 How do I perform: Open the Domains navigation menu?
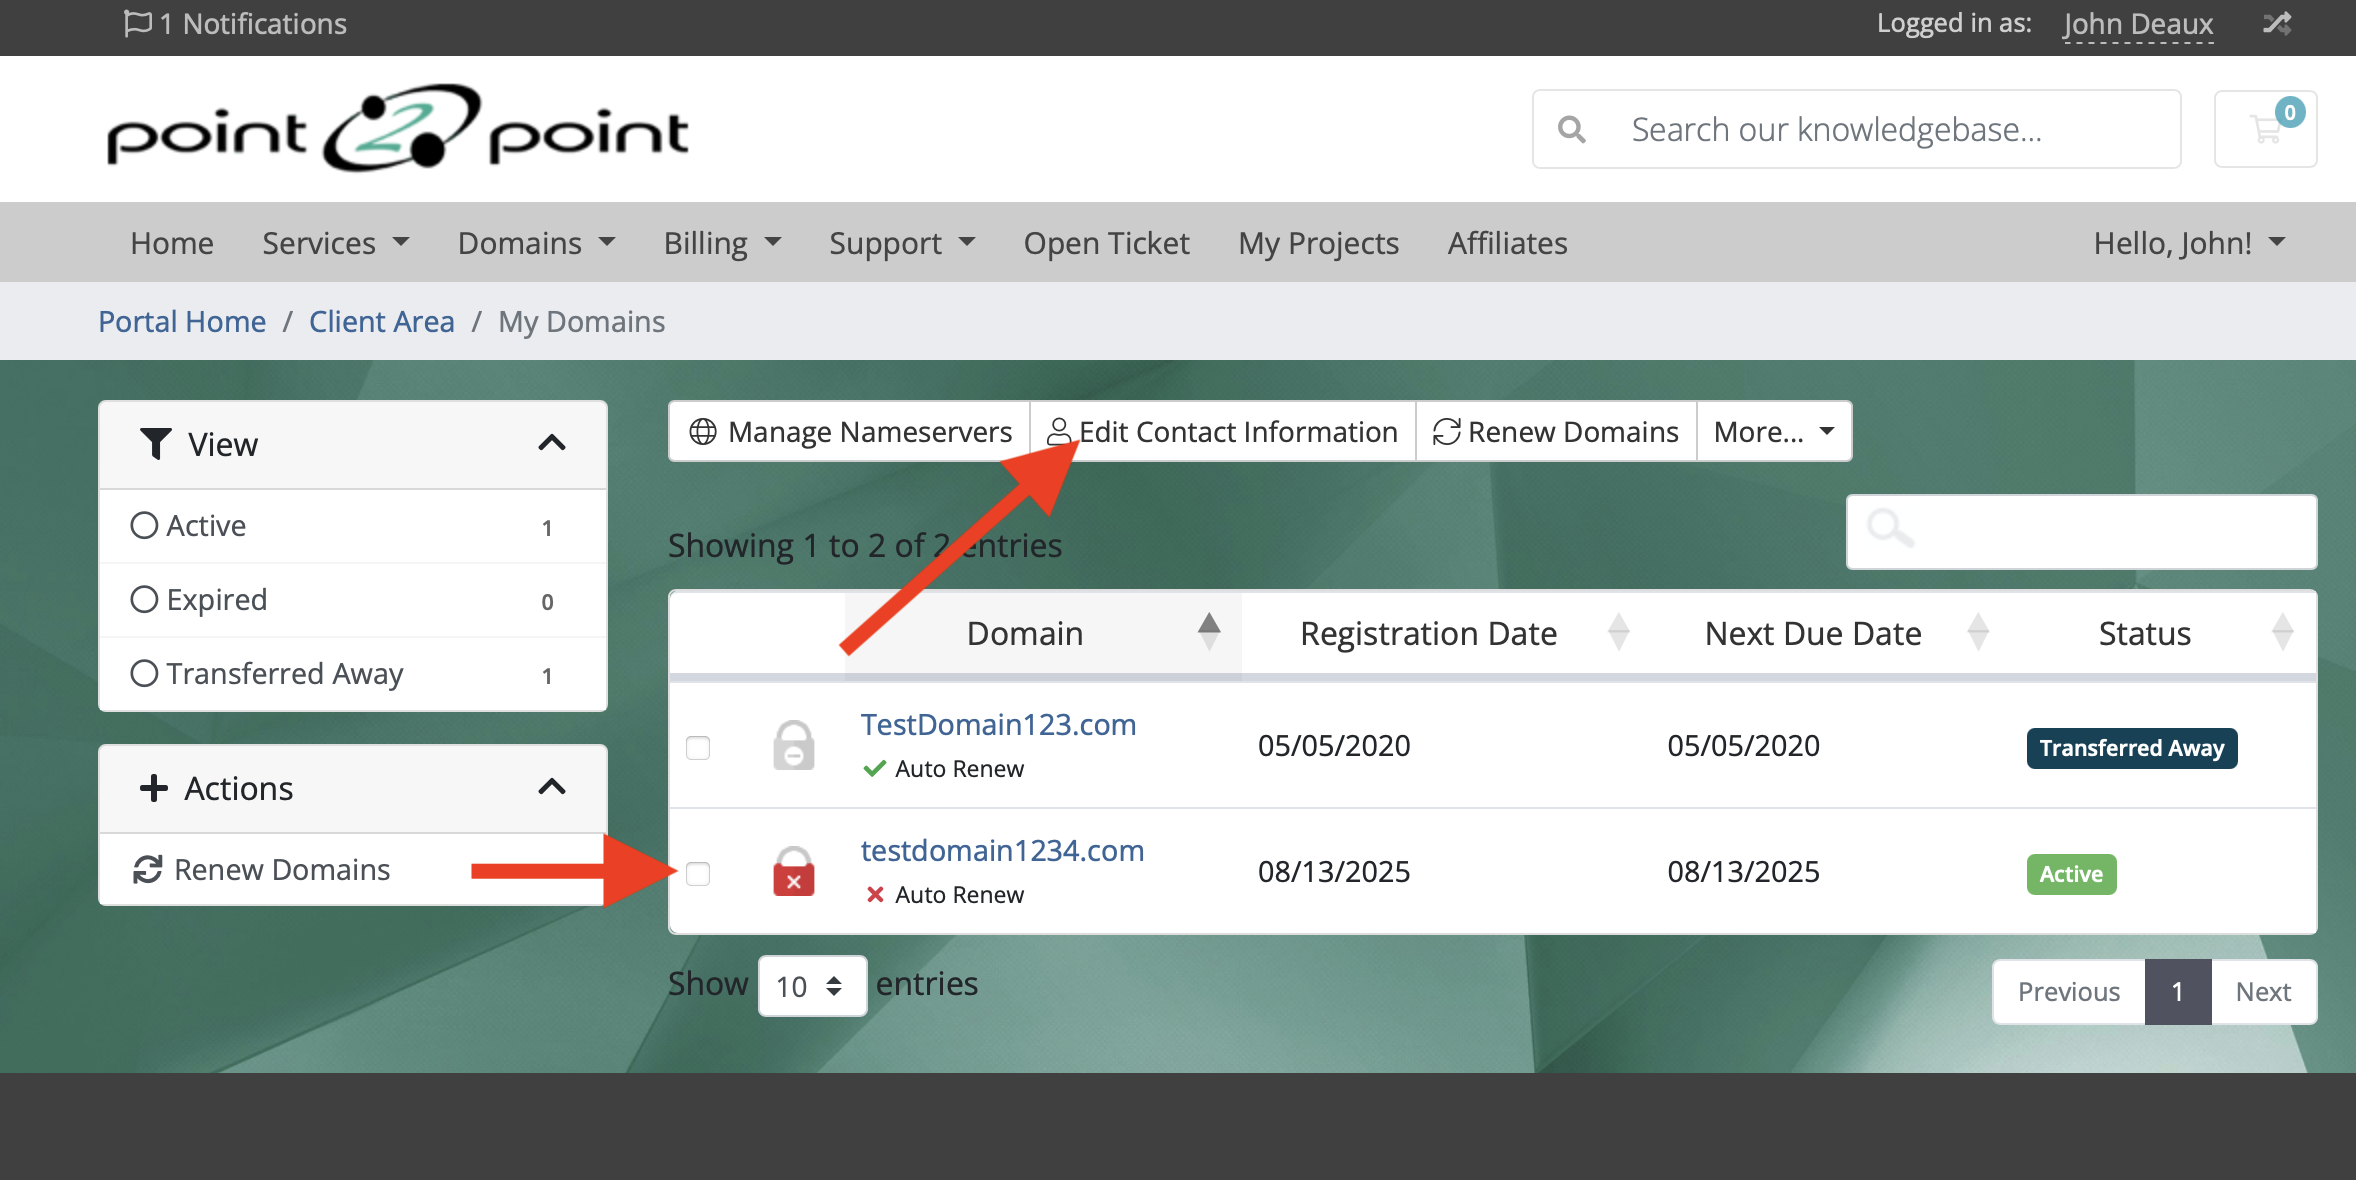click(x=536, y=243)
